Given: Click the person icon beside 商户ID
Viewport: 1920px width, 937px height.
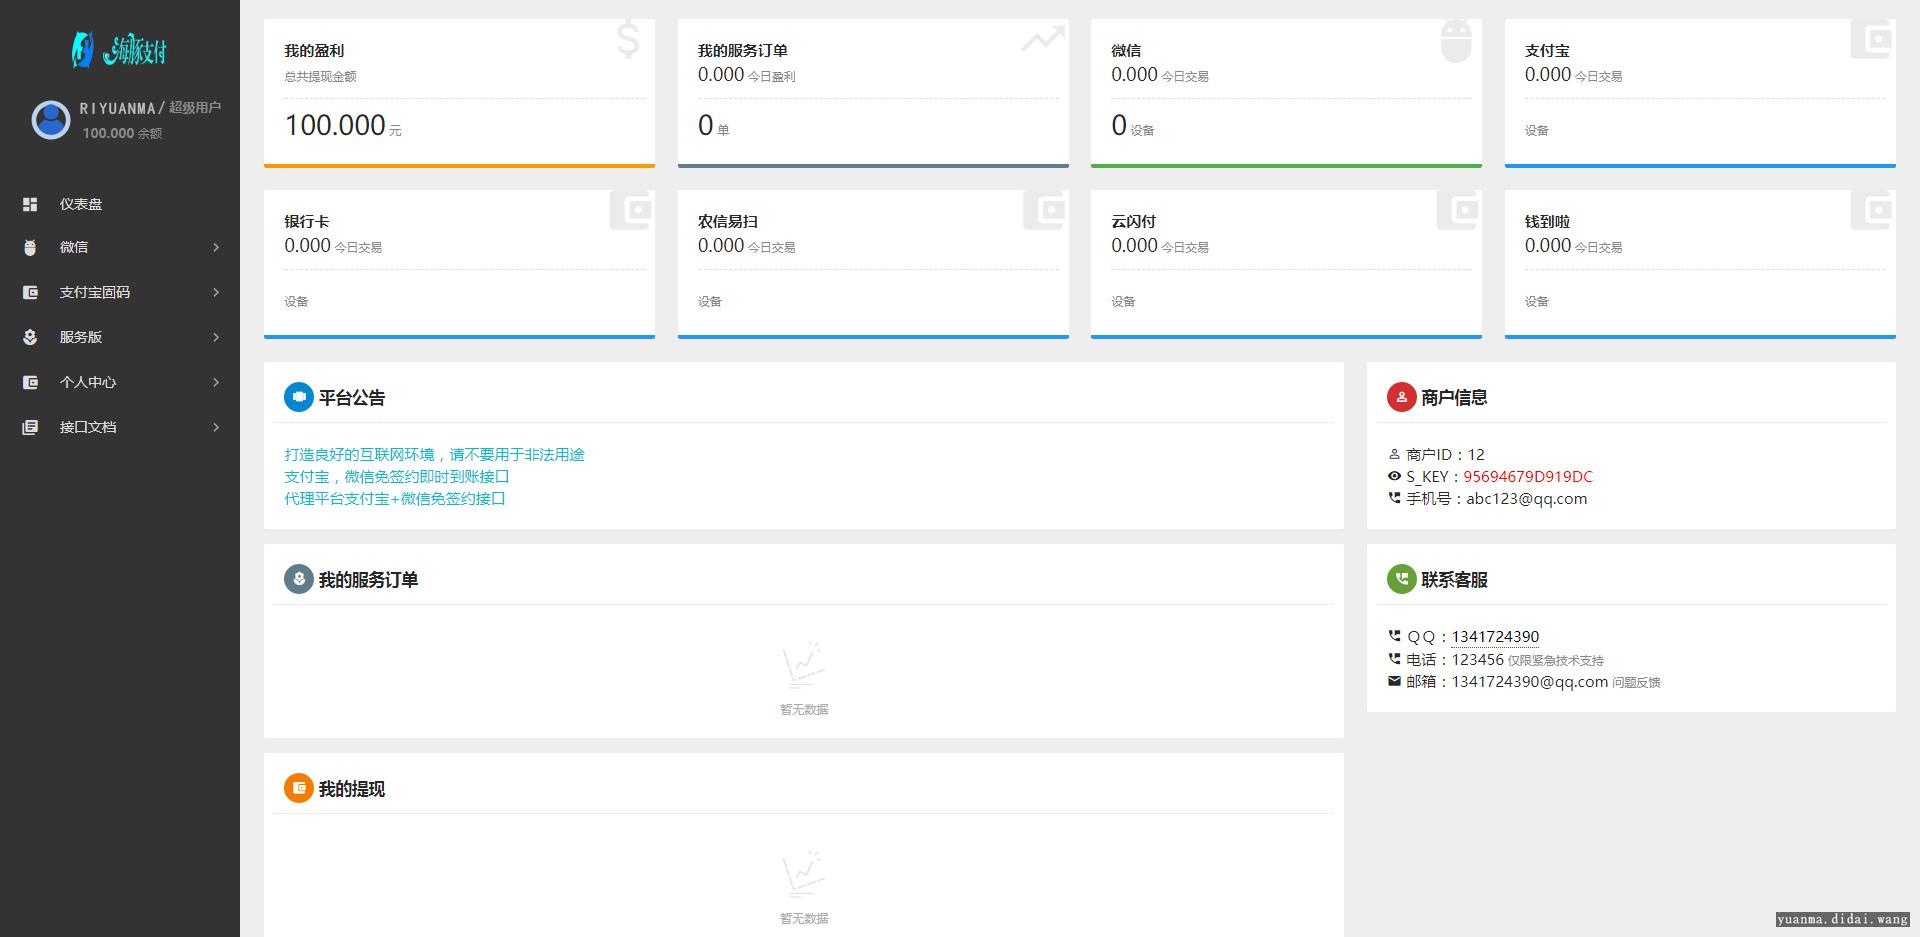Looking at the screenshot, I should [1394, 454].
